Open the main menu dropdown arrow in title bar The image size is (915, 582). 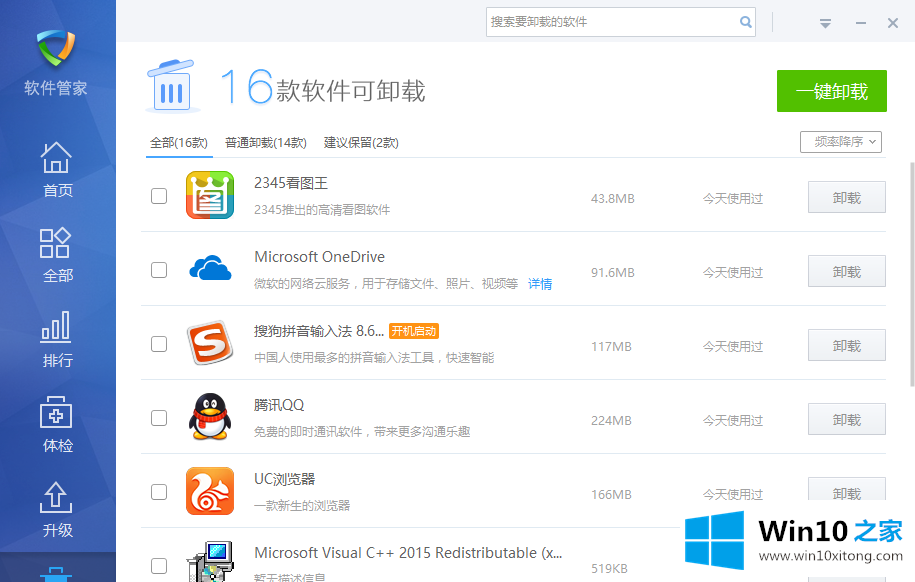pos(825,23)
